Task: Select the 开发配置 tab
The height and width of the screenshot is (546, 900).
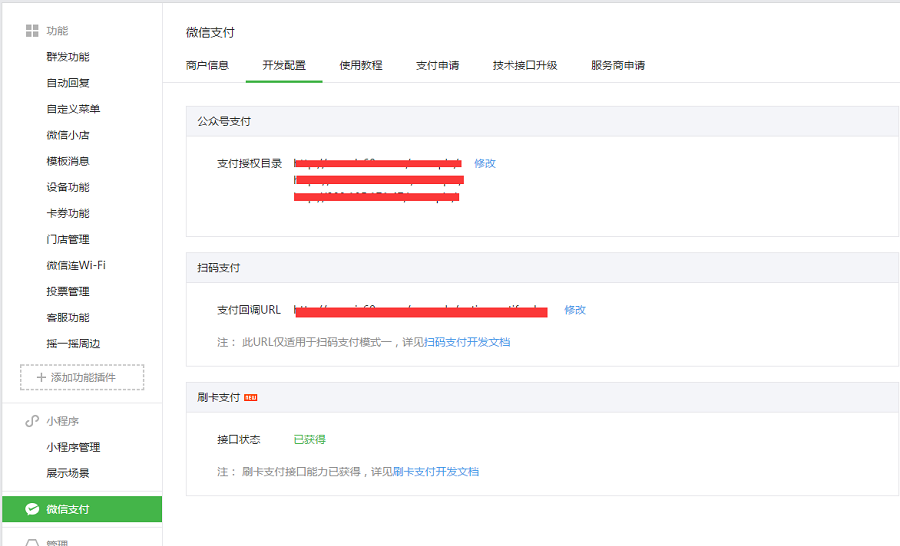Action: pyautogui.click(x=284, y=65)
